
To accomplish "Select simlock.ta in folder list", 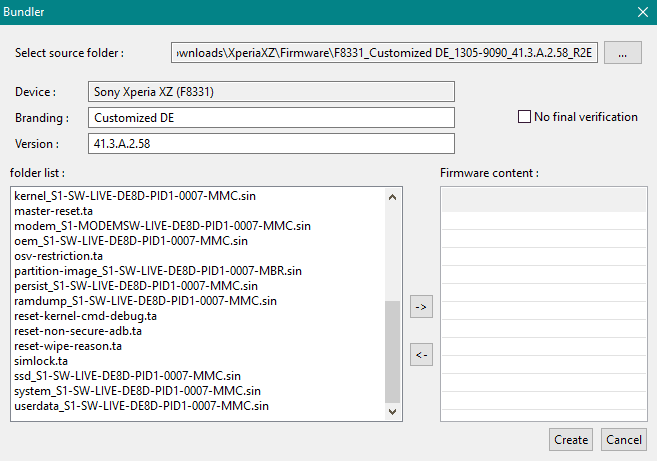I will point(41,361).
